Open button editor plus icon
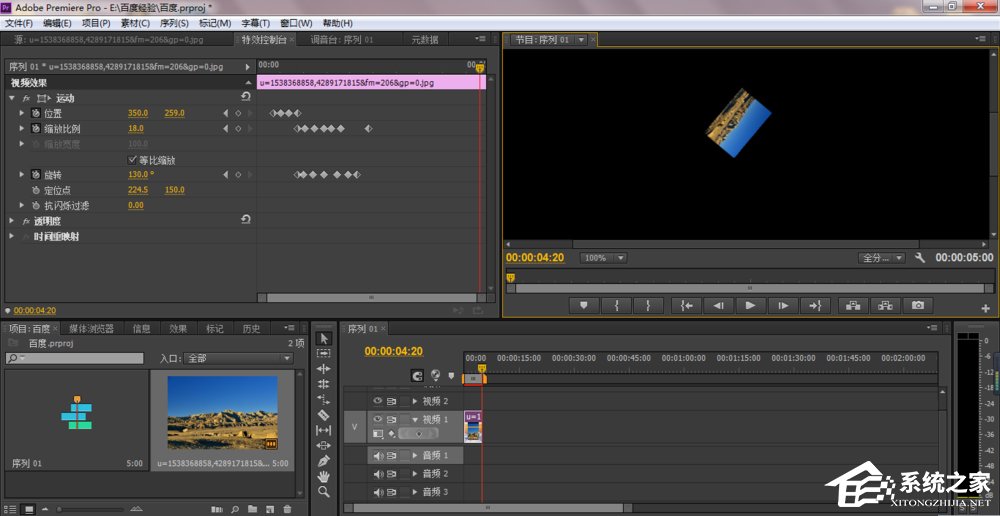This screenshot has height=516, width=1000. click(x=986, y=308)
